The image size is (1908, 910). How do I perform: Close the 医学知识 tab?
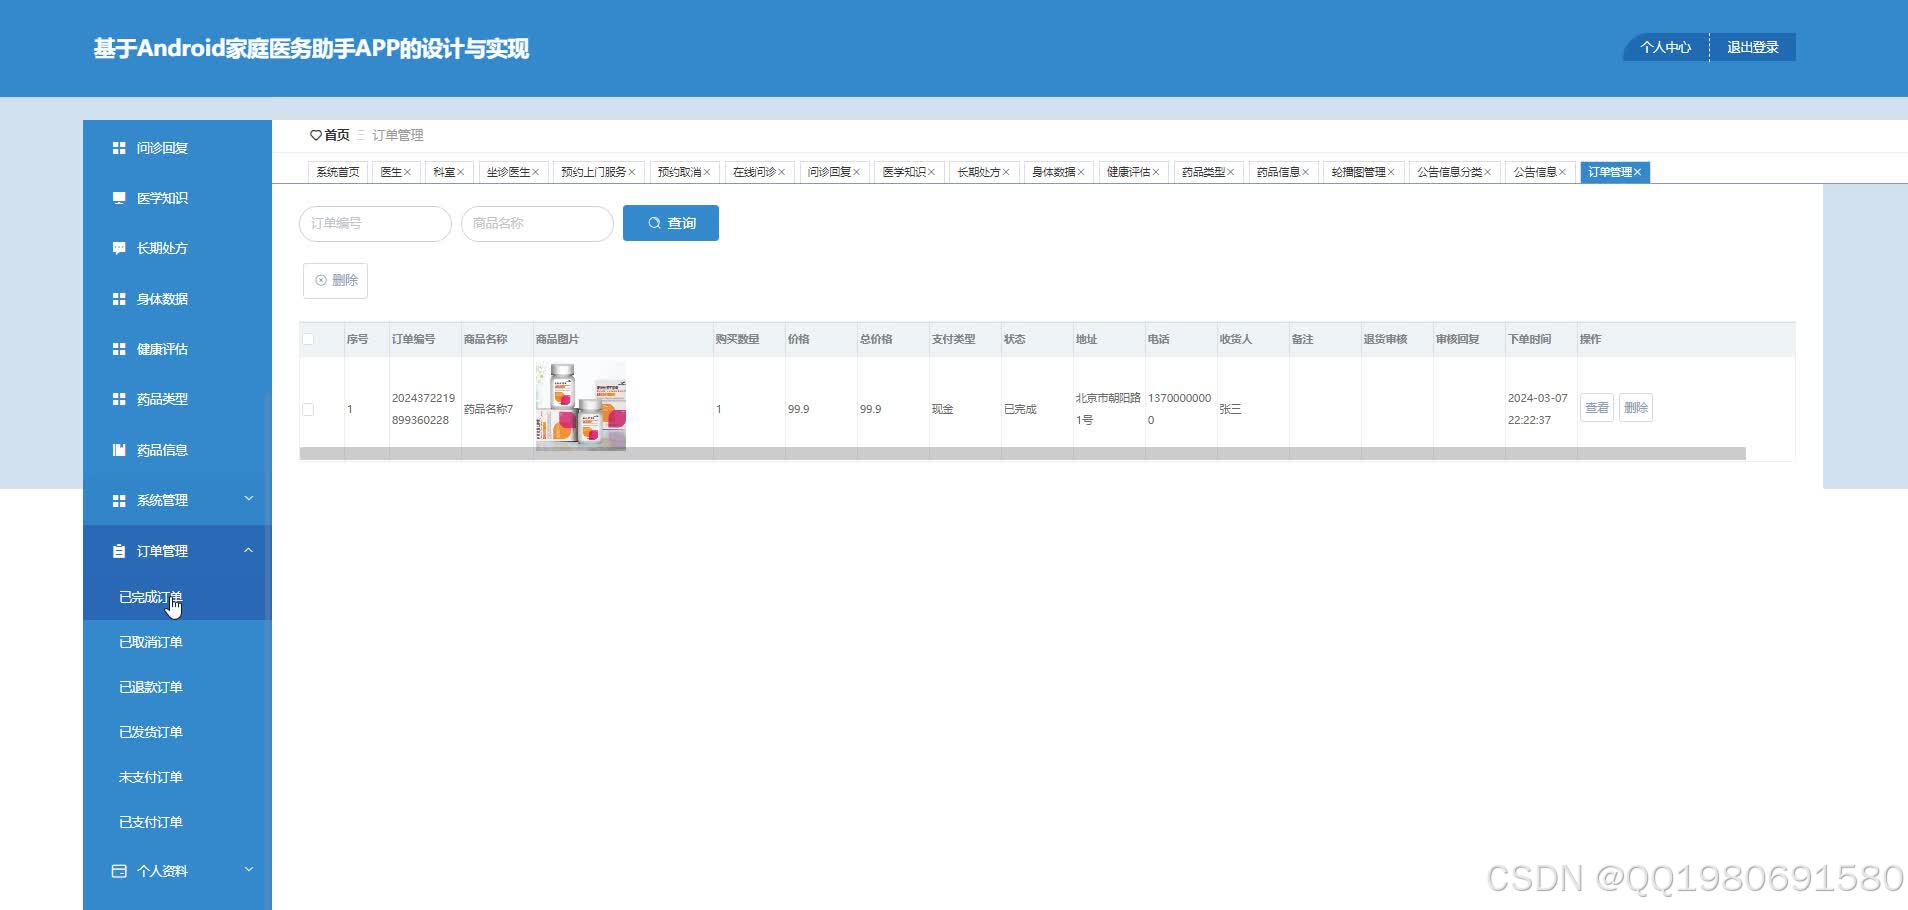point(931,172)
